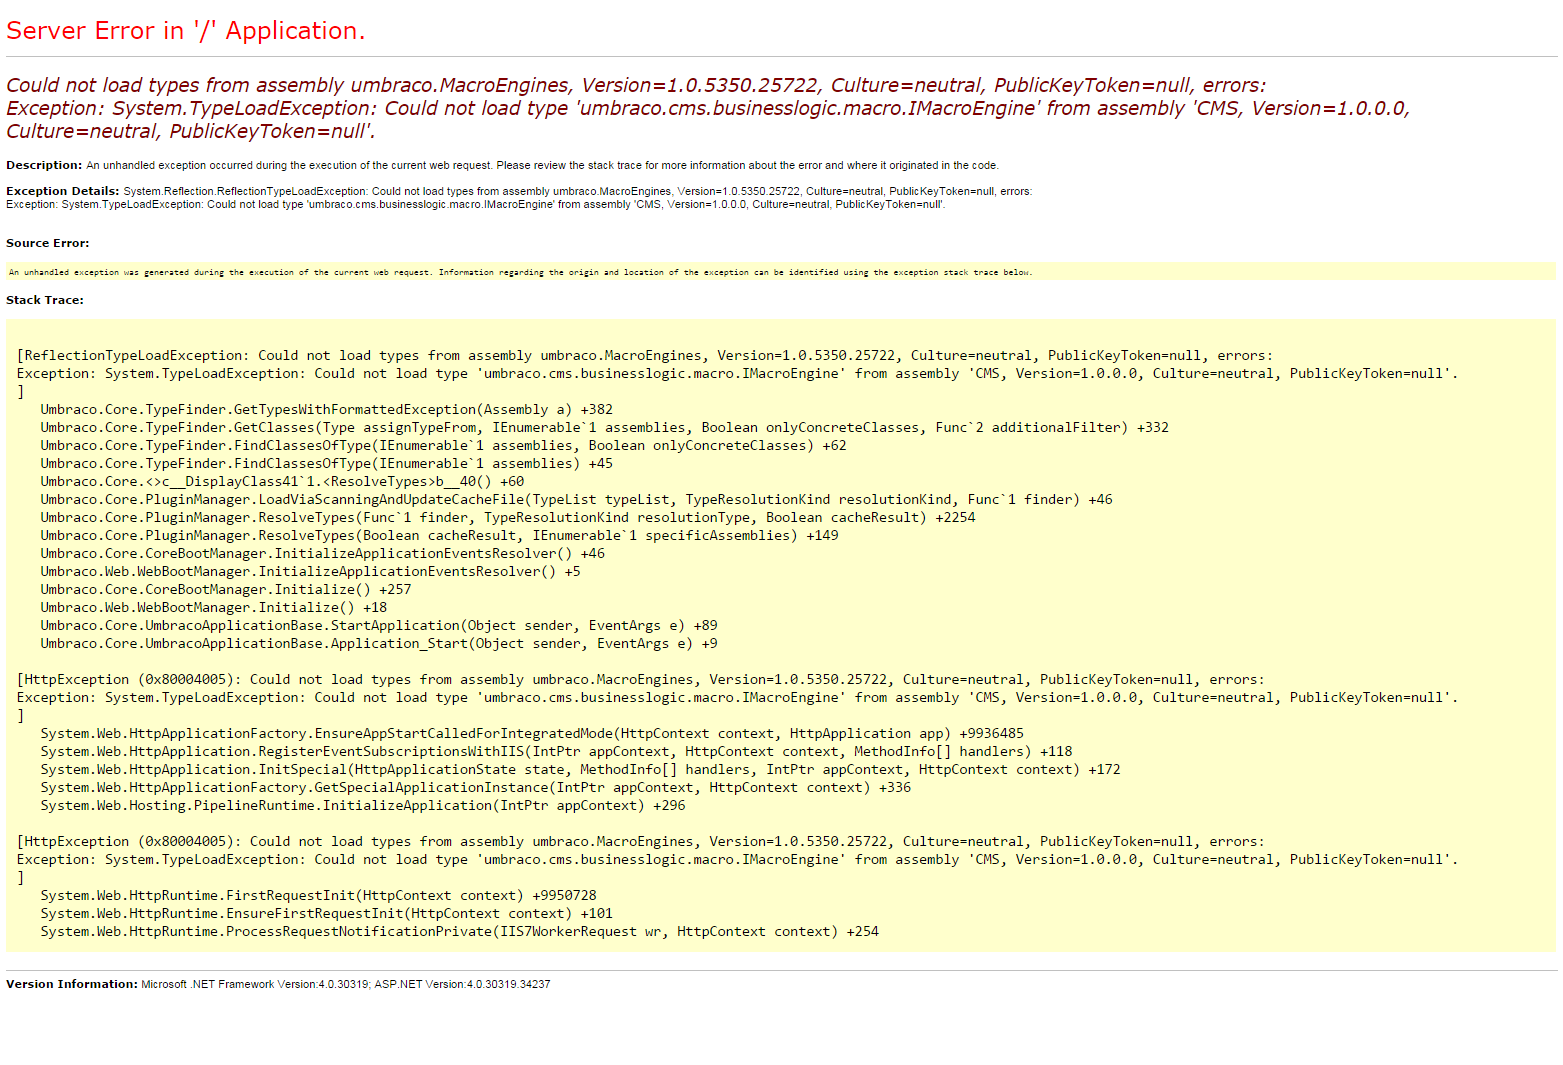1563x1065 pixels.
Task: Click the 'Version Information:' label
Action: pos(72,984)
